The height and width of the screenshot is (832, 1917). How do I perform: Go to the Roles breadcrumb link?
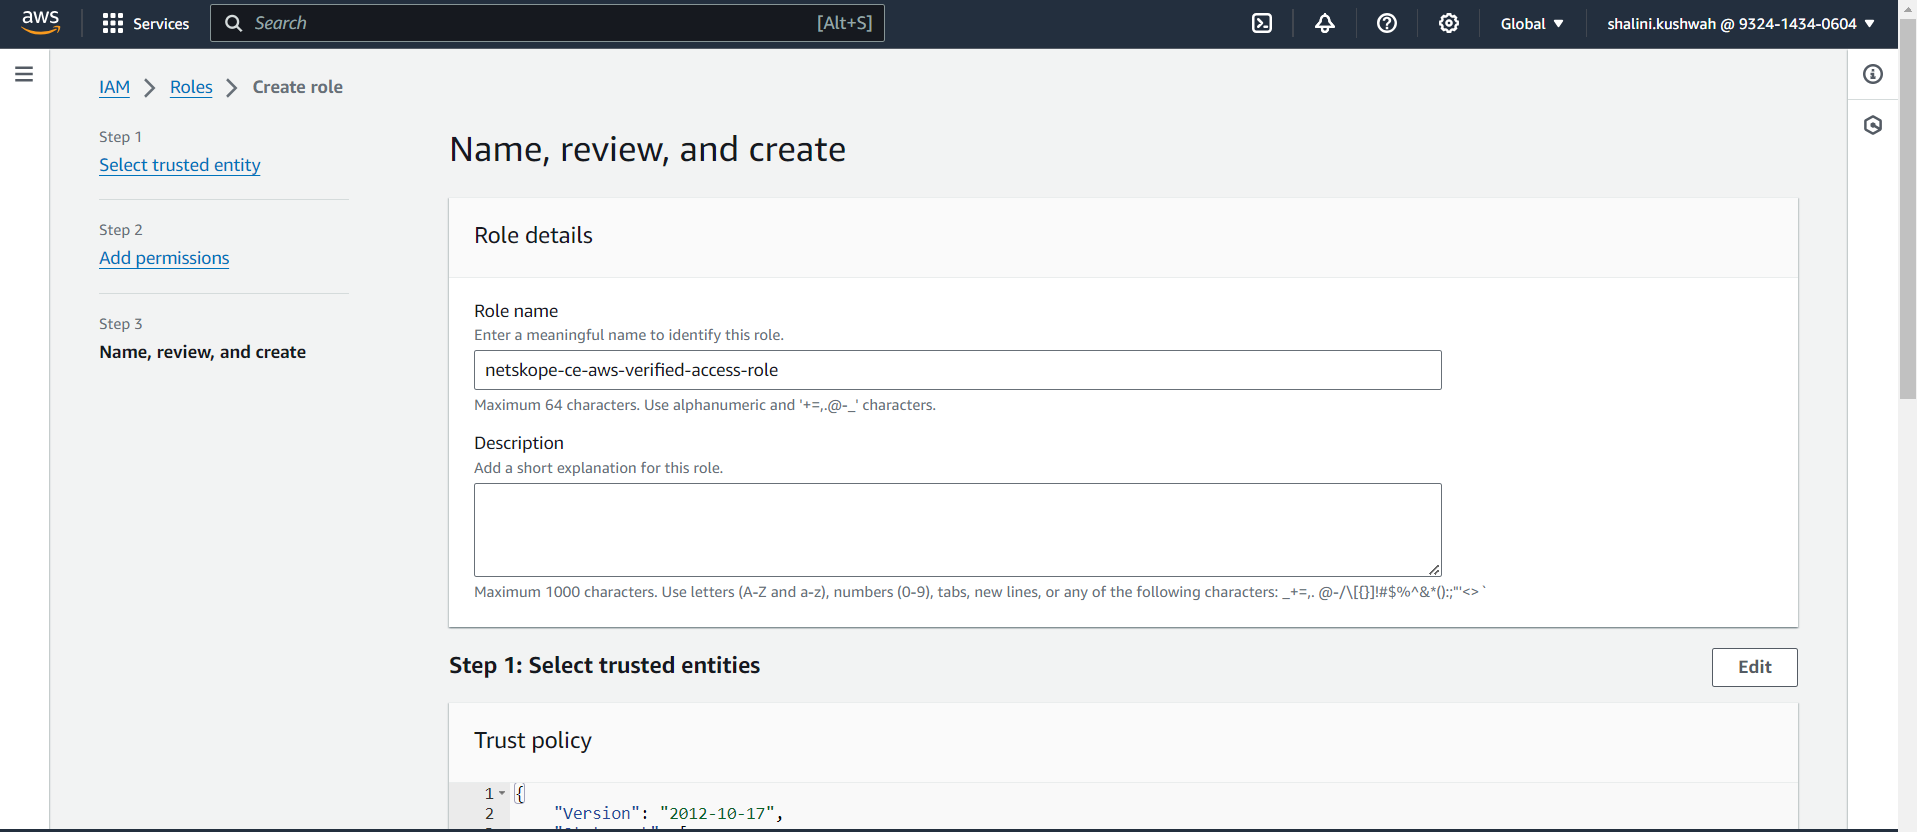click(191, 87)
